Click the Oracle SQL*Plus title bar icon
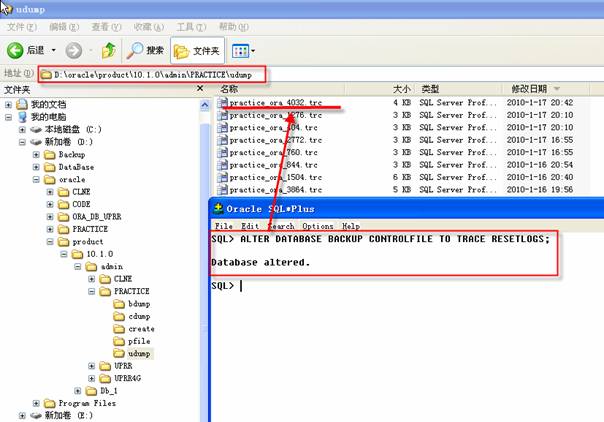 218,209
